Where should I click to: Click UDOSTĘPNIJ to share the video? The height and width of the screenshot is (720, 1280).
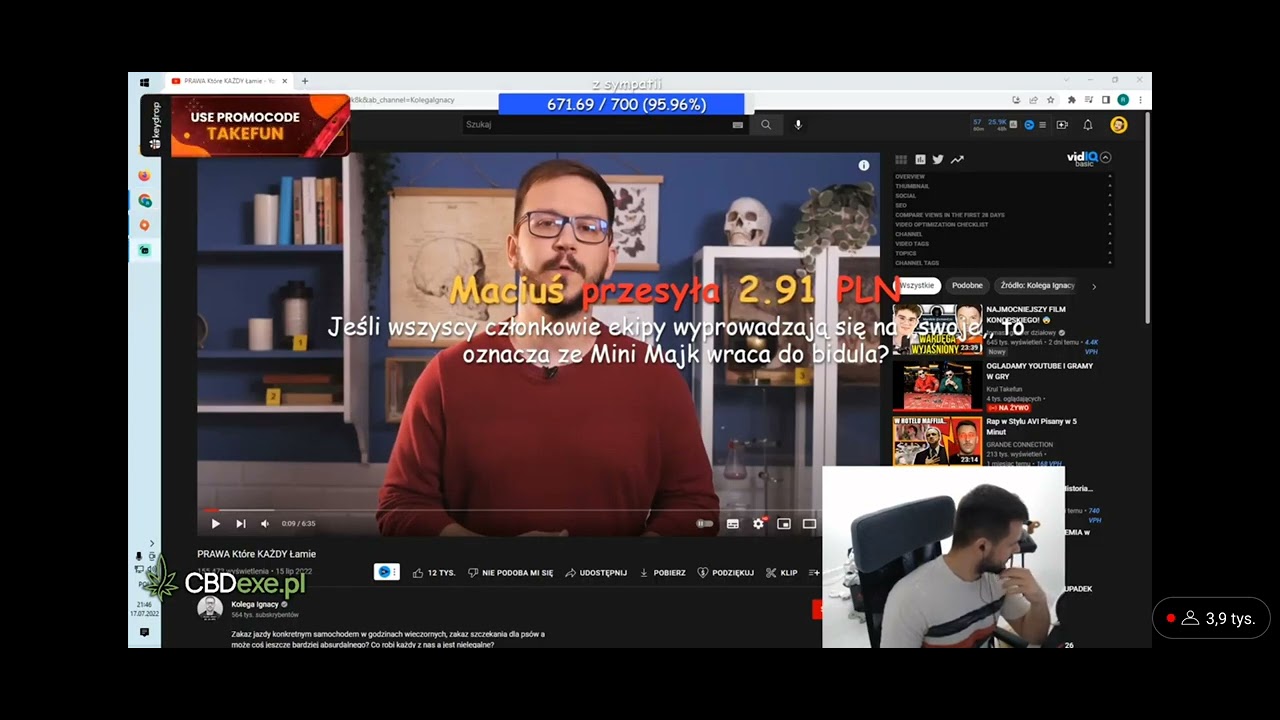tap(596, 573)
